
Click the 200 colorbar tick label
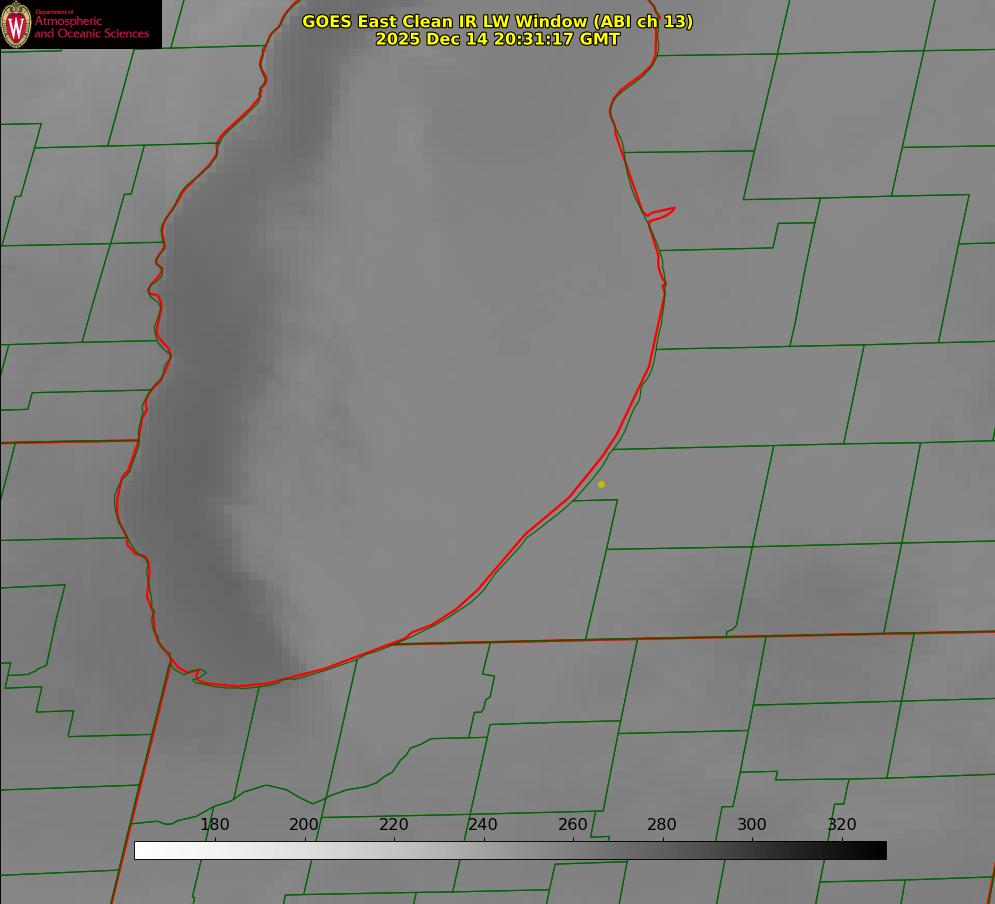[x=304, y=825]
